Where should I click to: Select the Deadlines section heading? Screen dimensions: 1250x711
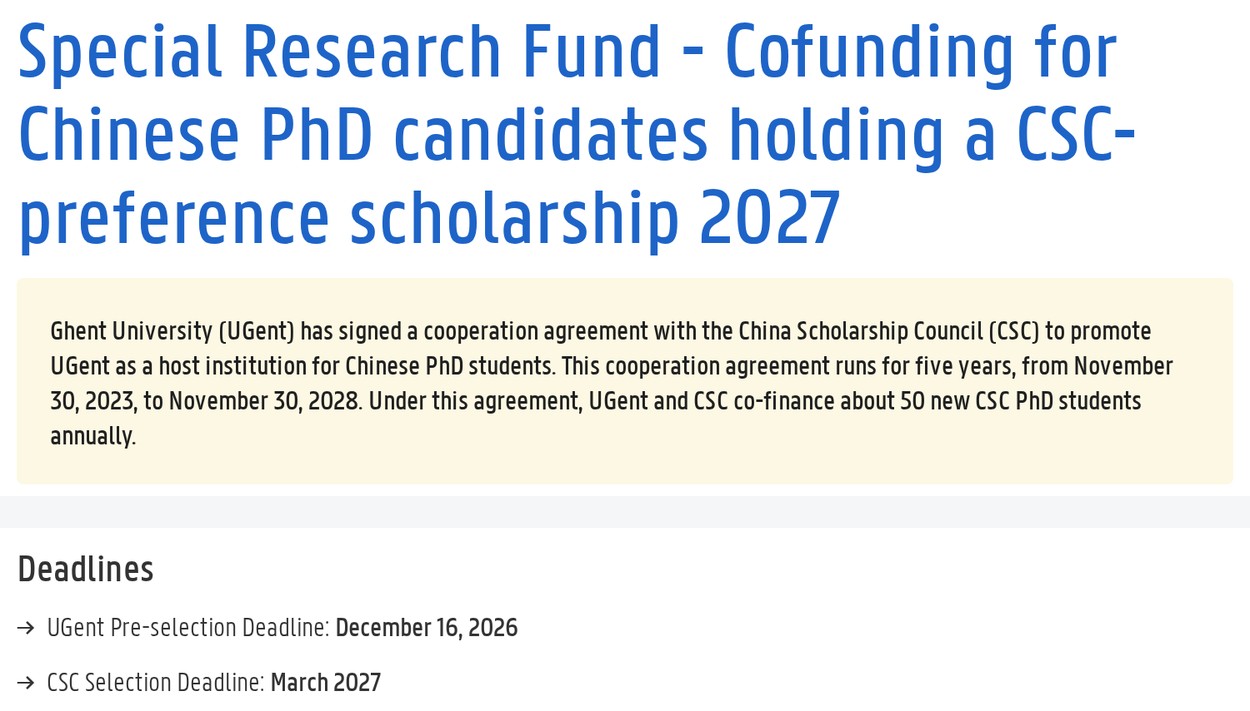coord(86,569)
